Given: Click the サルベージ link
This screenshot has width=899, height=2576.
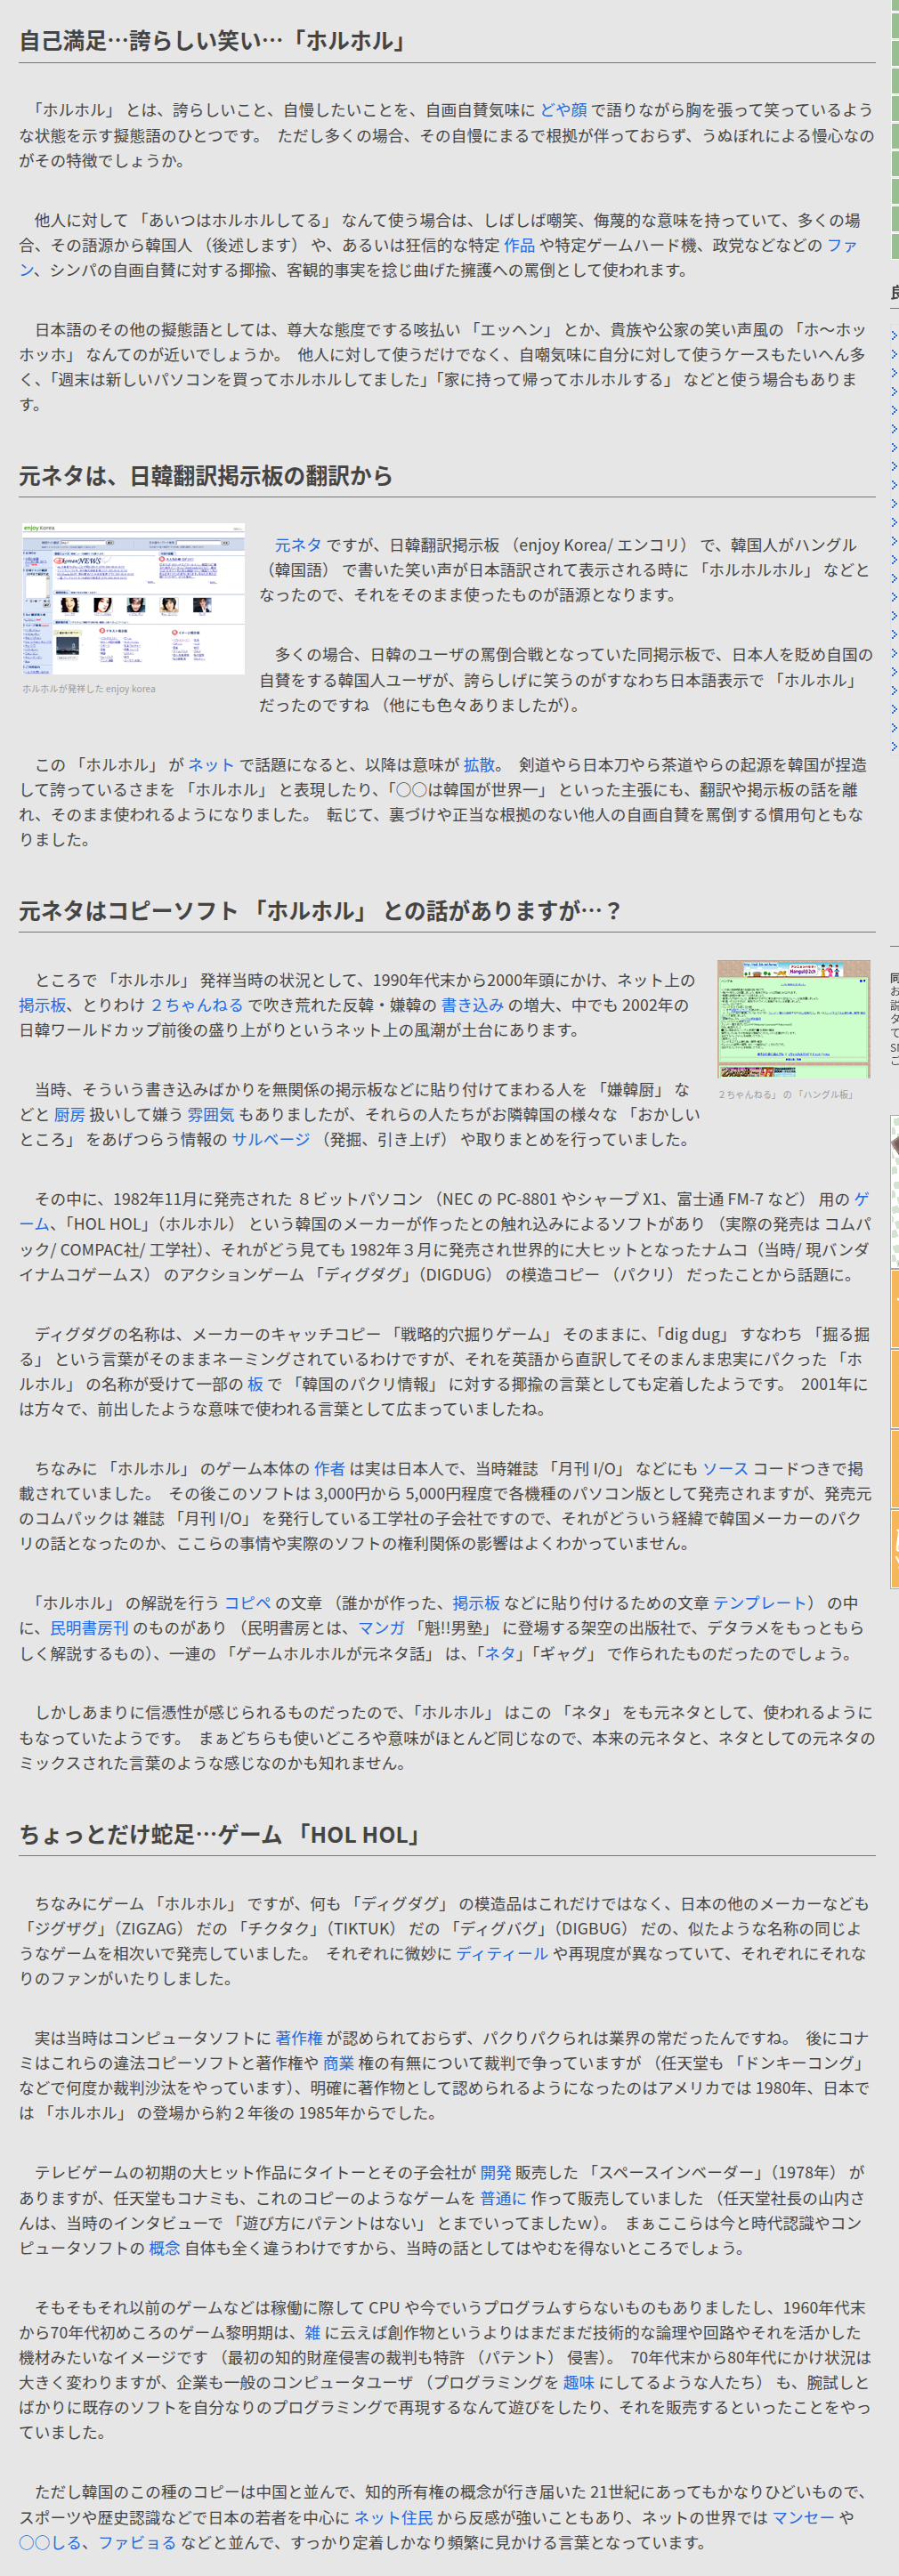Looking at the screenshot, I should click(x=271, y=1140).
